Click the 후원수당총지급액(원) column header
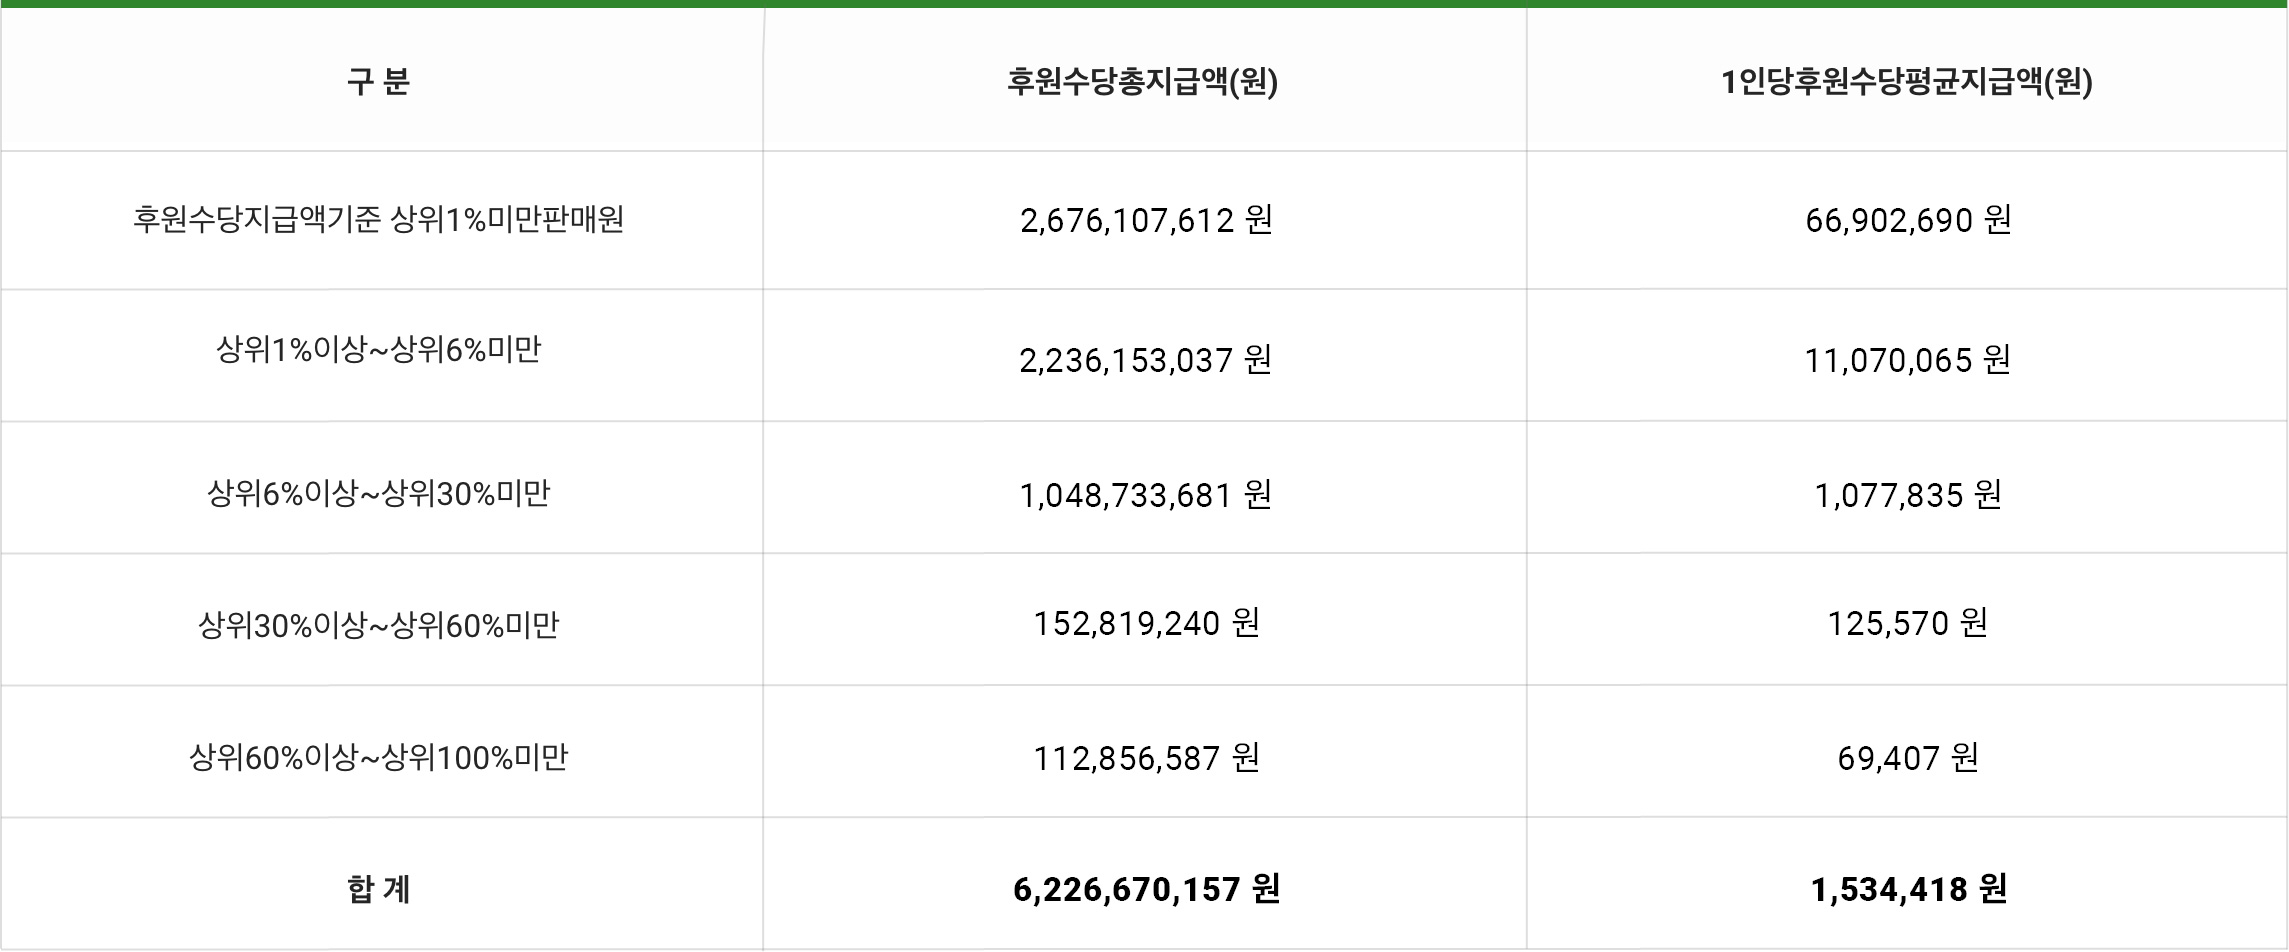This screenshot has height=952, width=2289. (1143, 82)
